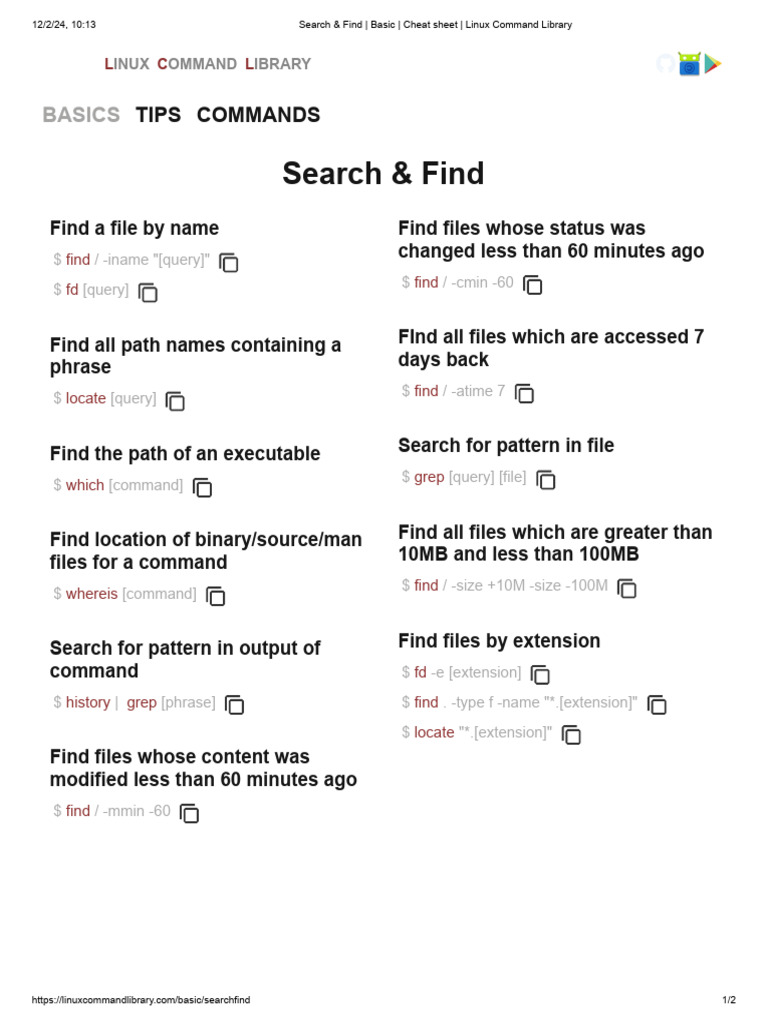768x1024 pixels.
Task: Copy the find -atime 7 command
Action: (524, 394)
